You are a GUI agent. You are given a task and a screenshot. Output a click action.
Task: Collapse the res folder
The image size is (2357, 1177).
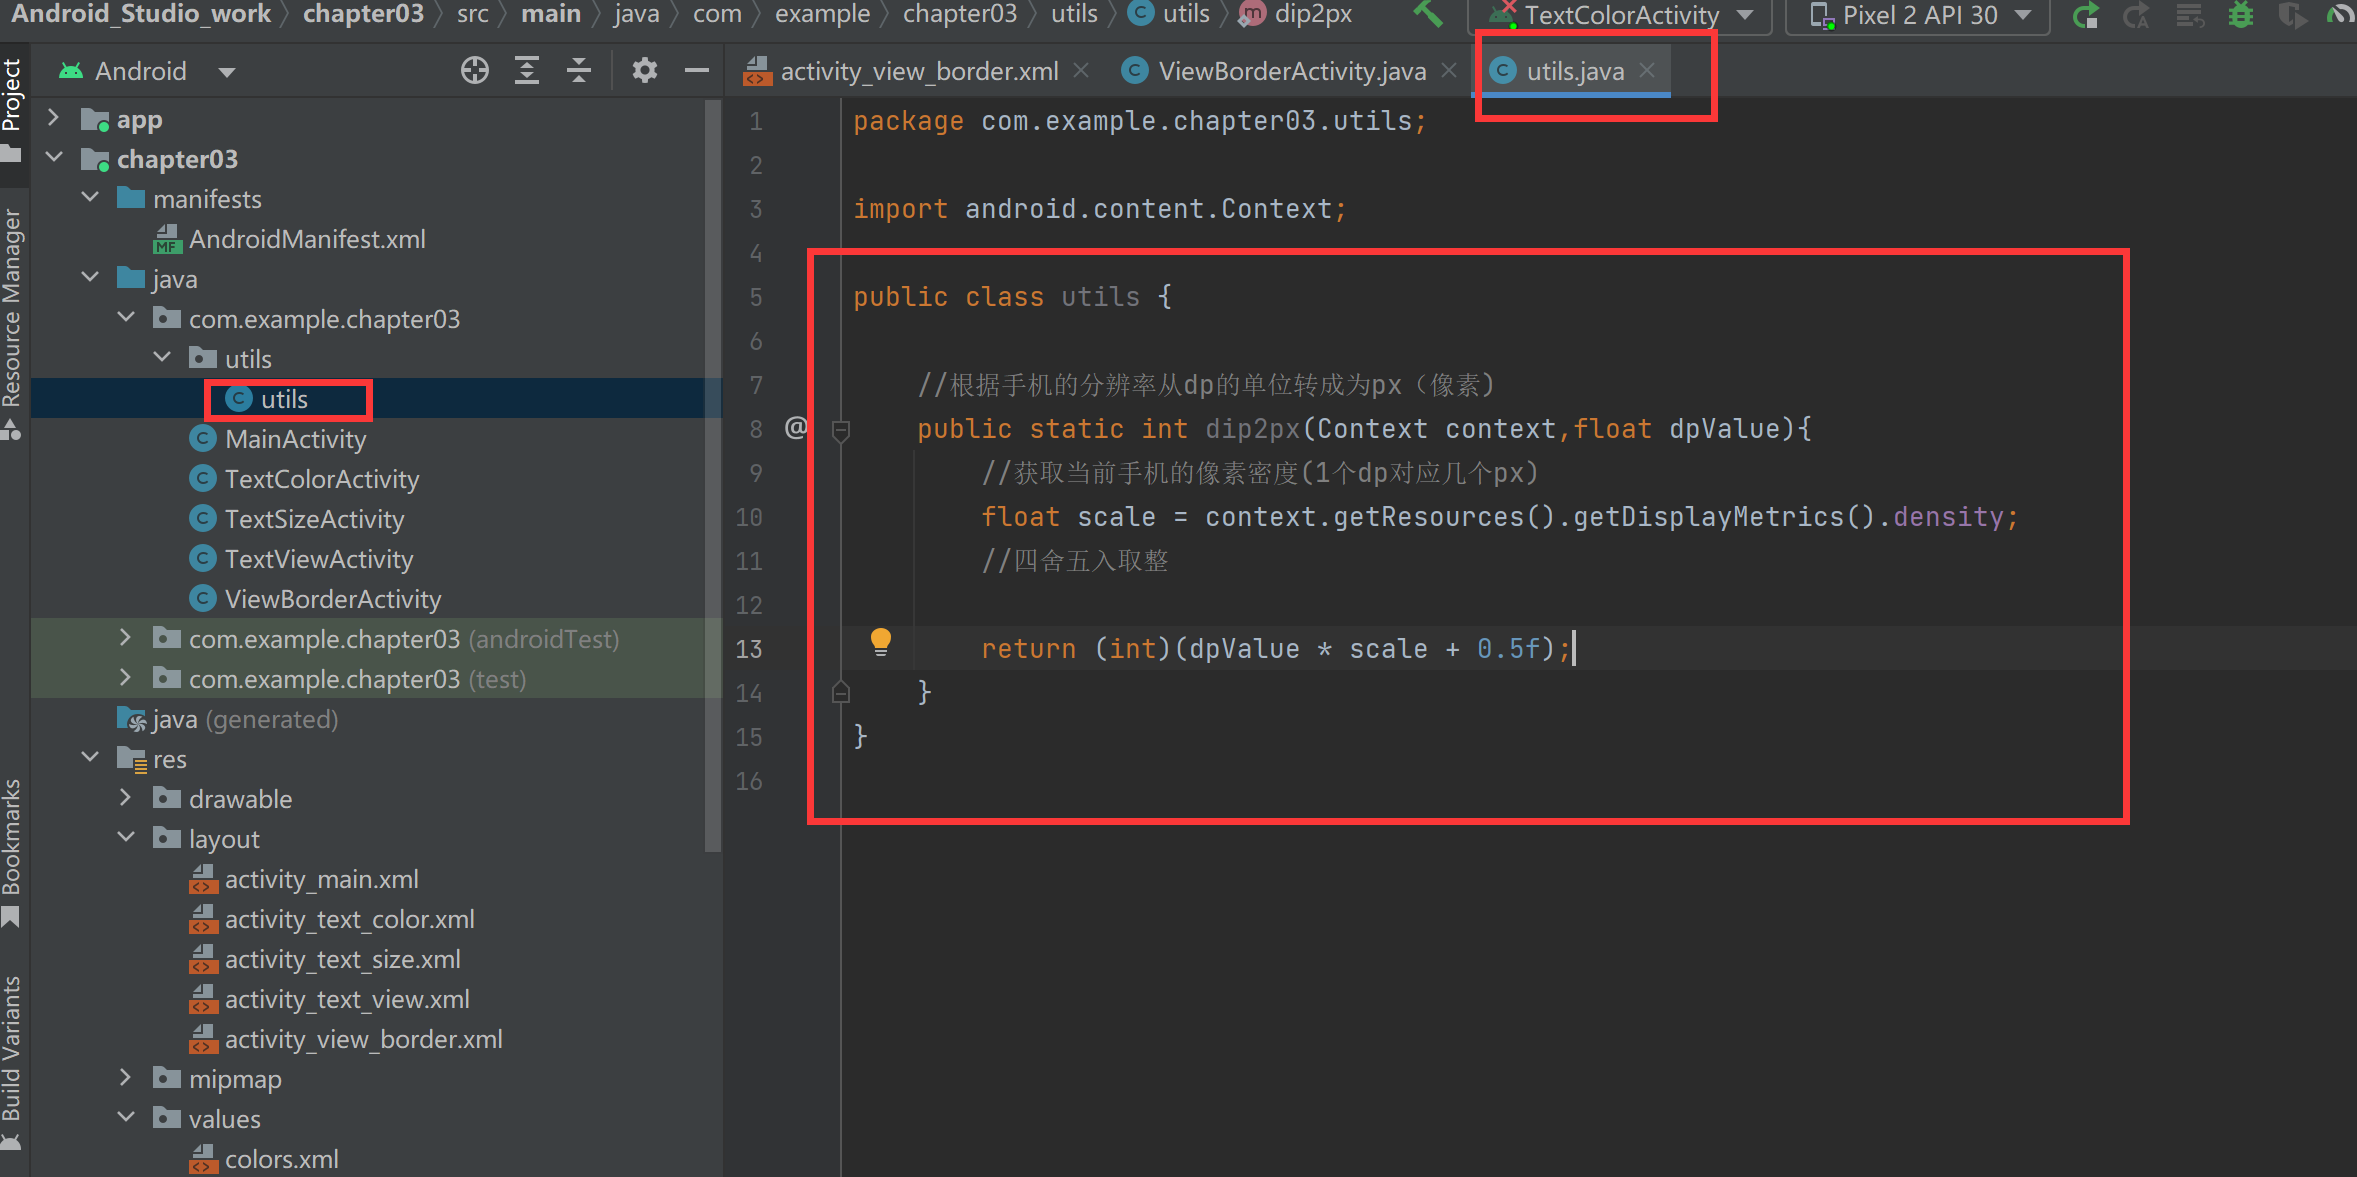pyautogui.click(x=90, y=758)
